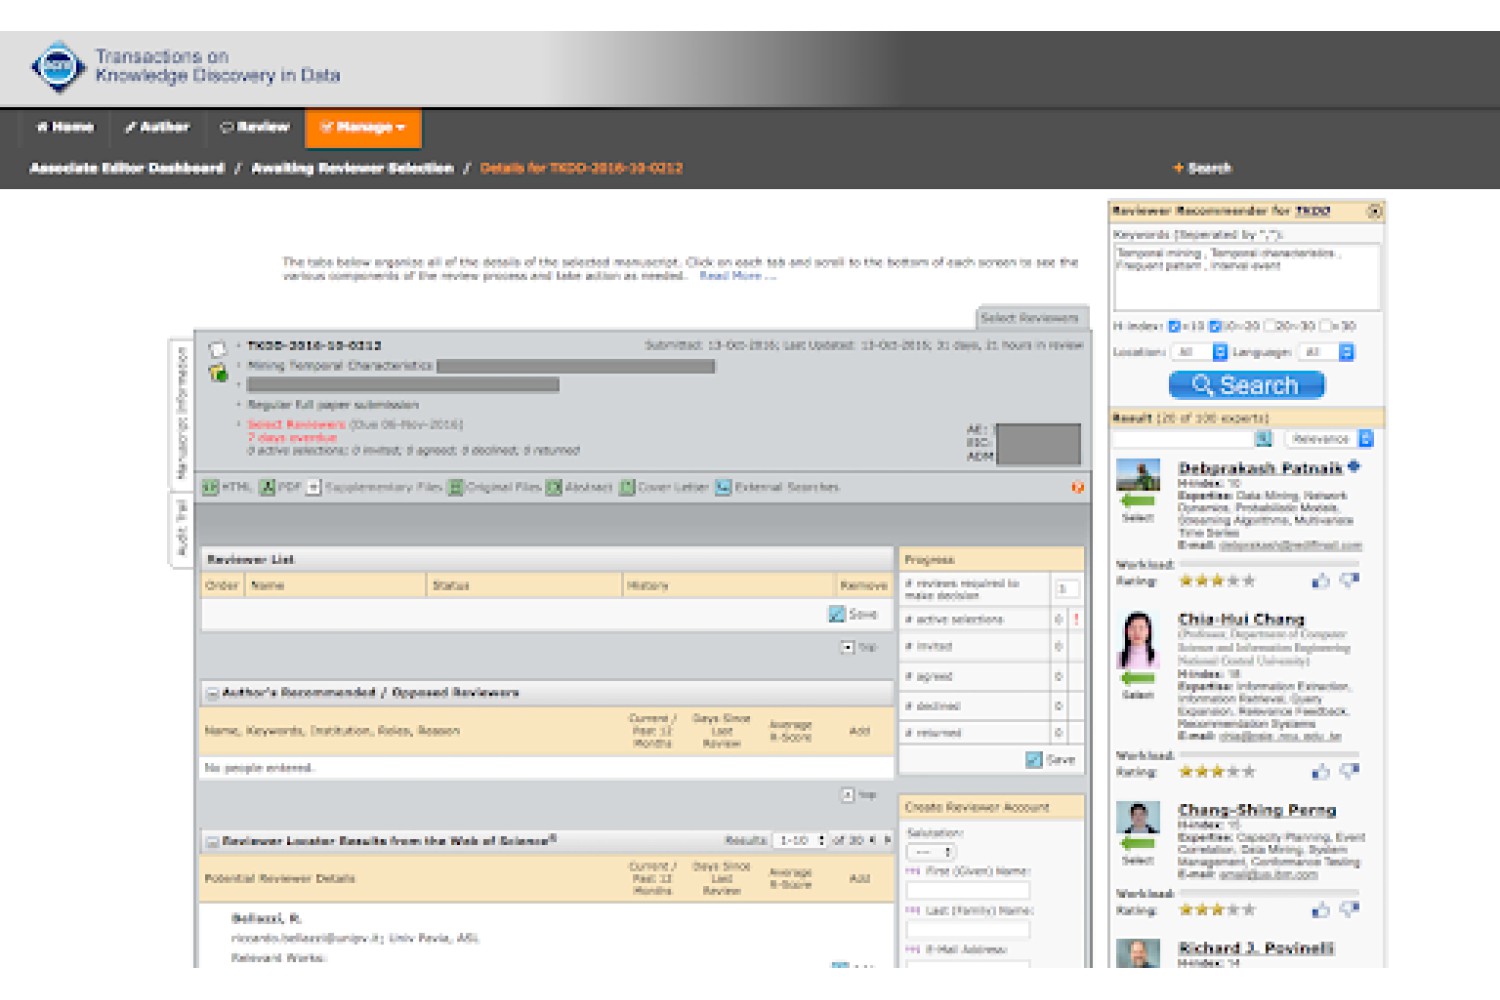1500x1000 pixels.
Task: Open the Cover Letter icon
Action: [x=627, y=487]
